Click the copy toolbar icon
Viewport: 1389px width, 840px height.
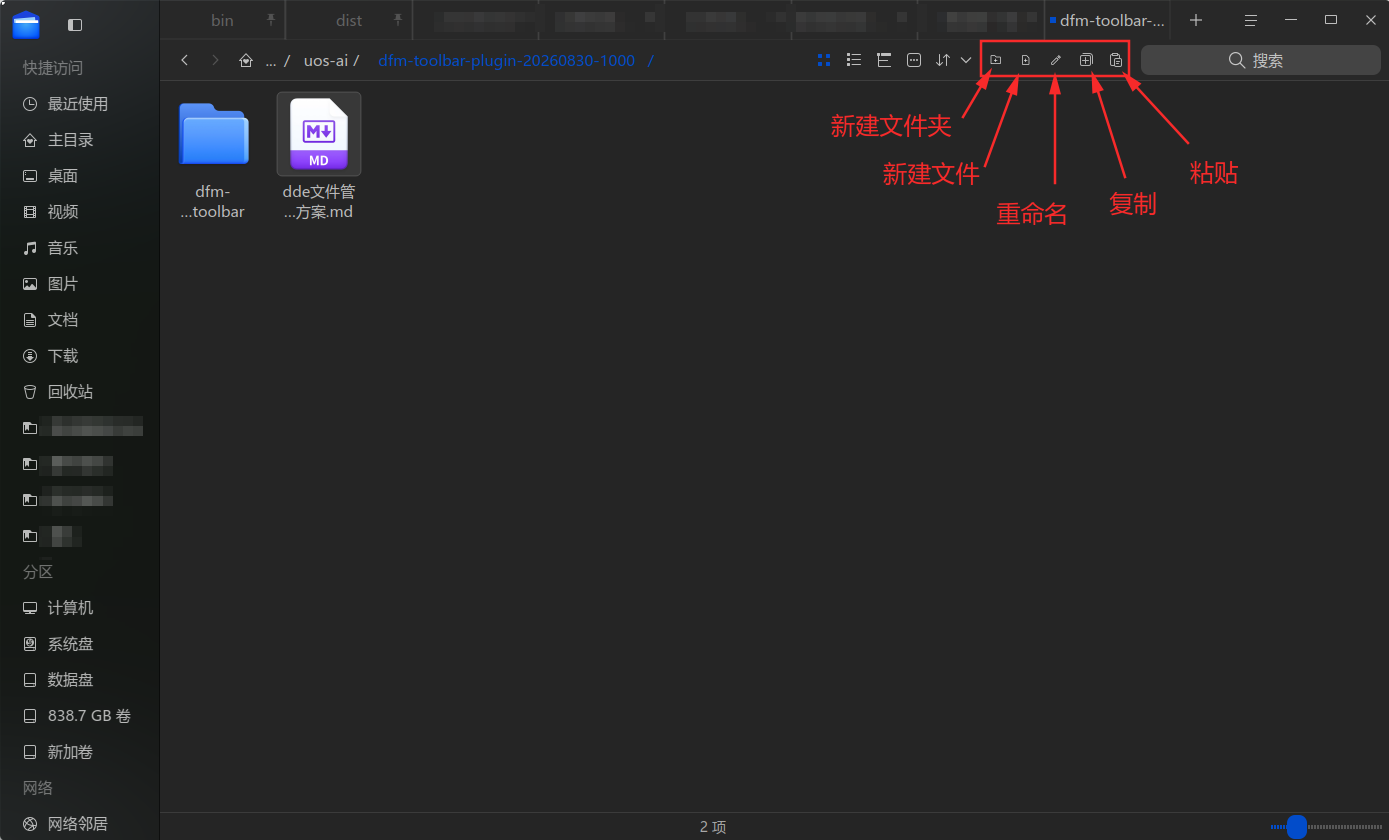1086,60
